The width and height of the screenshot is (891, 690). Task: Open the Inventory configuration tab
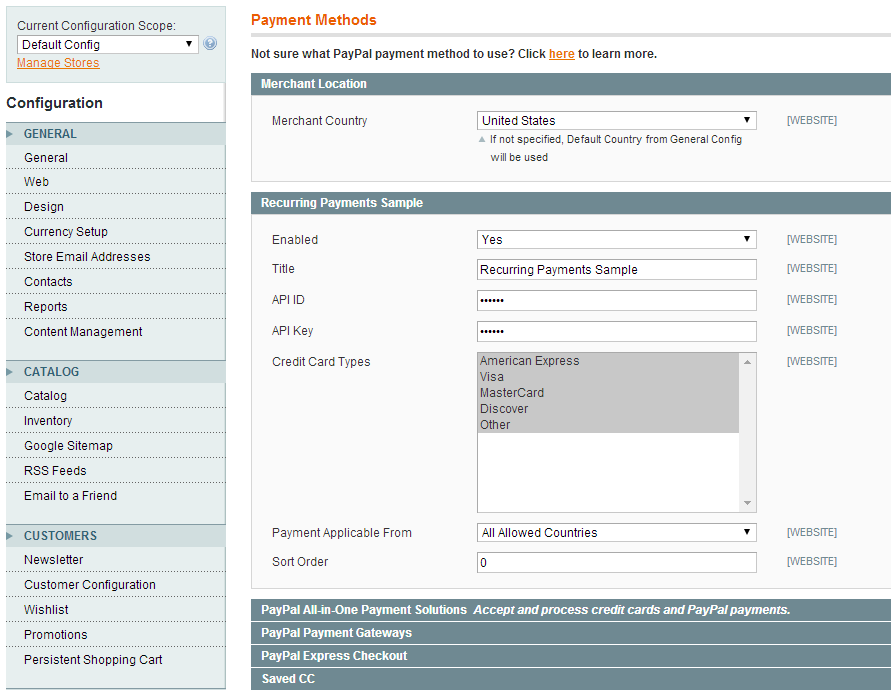tap(115, 421)
